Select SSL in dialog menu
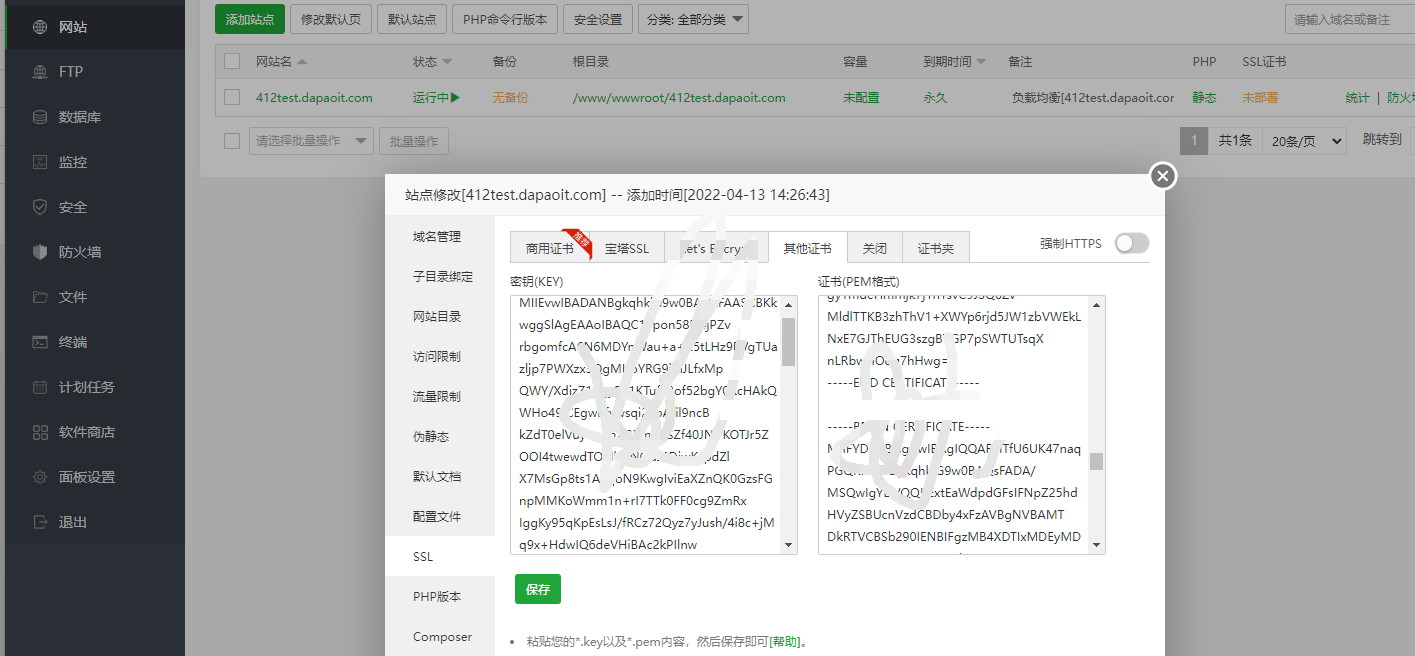Screen dimensions: 1415x656 pyautogui.click(x=440, y=556)
